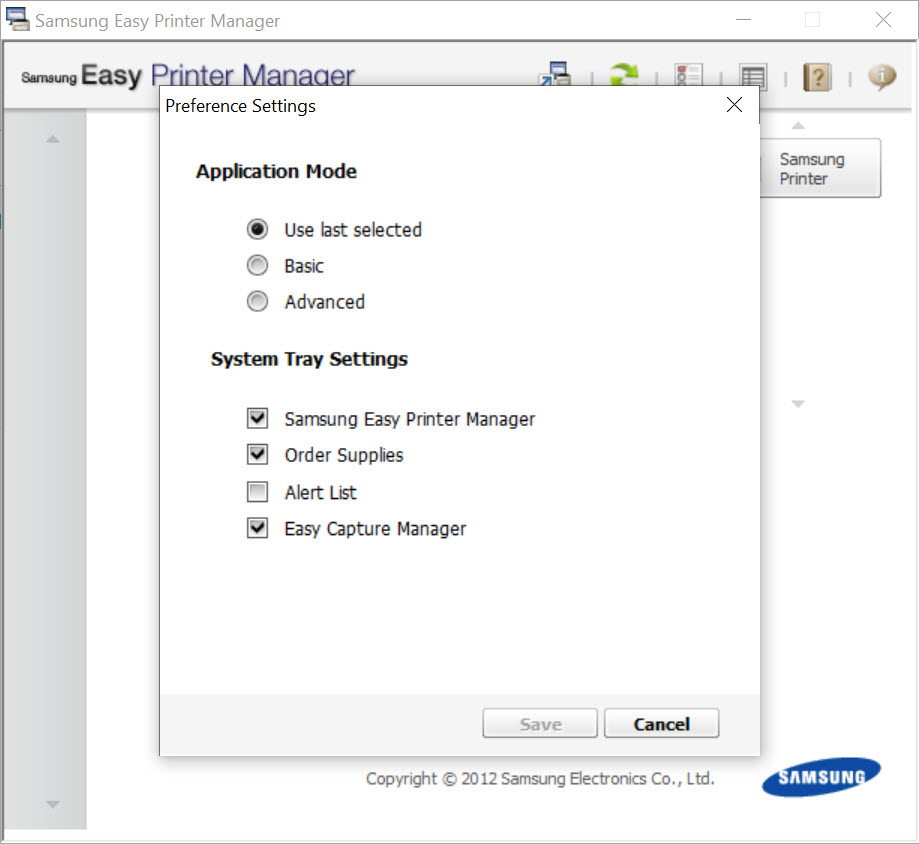
Task: Click the down arrow below Samsung Printer
Action: click(798, 404)
